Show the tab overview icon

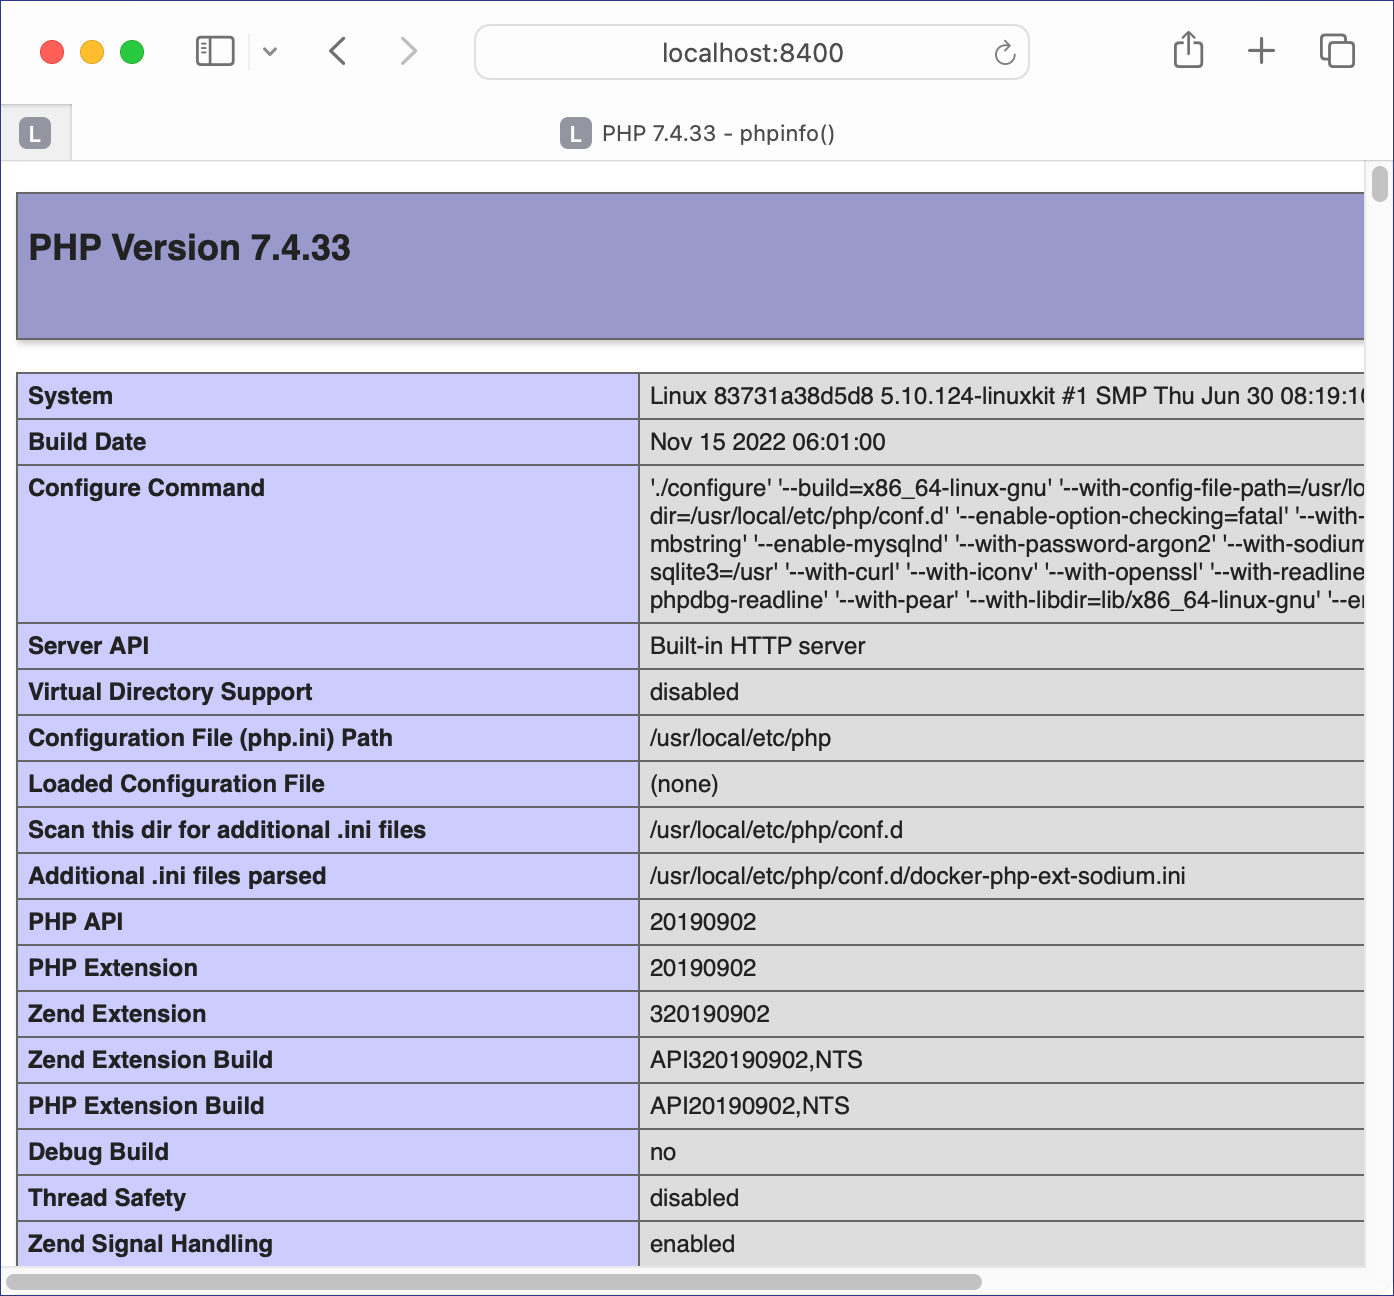[1337, 51]
